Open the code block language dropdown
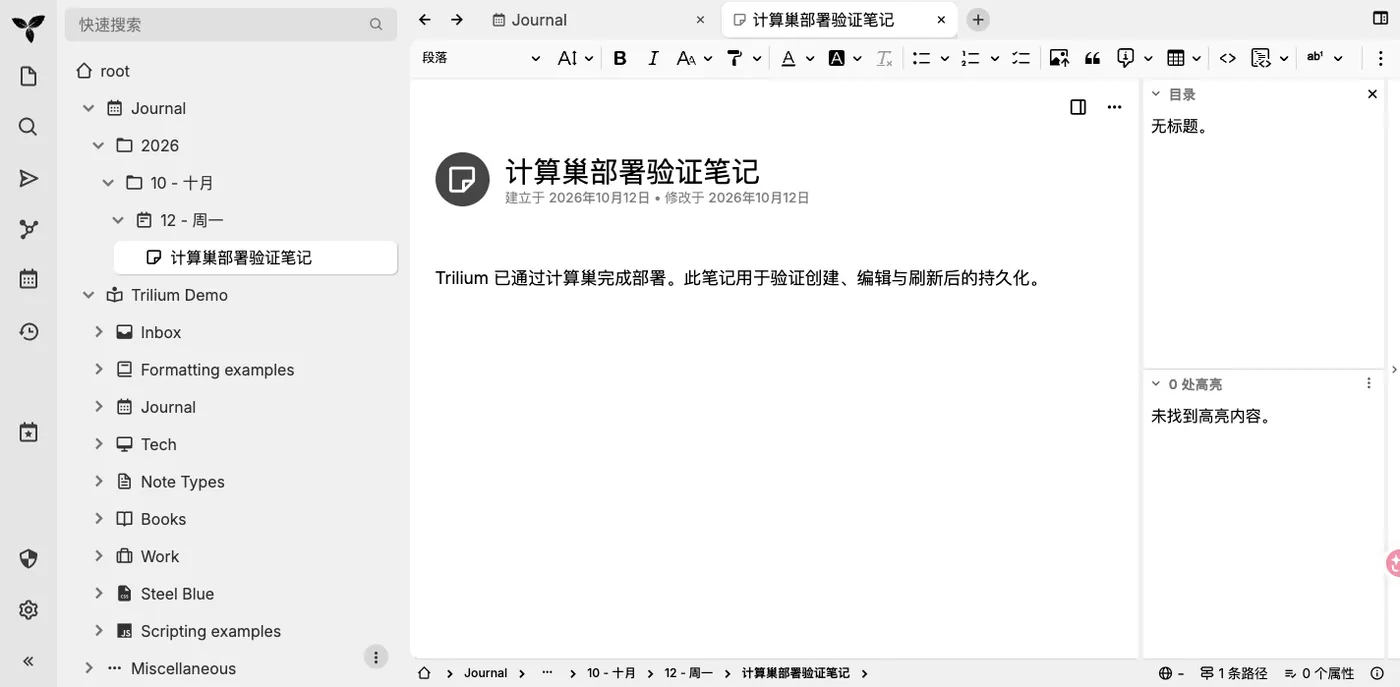Screen dimensions: 1400x687 coord(1270,58)
